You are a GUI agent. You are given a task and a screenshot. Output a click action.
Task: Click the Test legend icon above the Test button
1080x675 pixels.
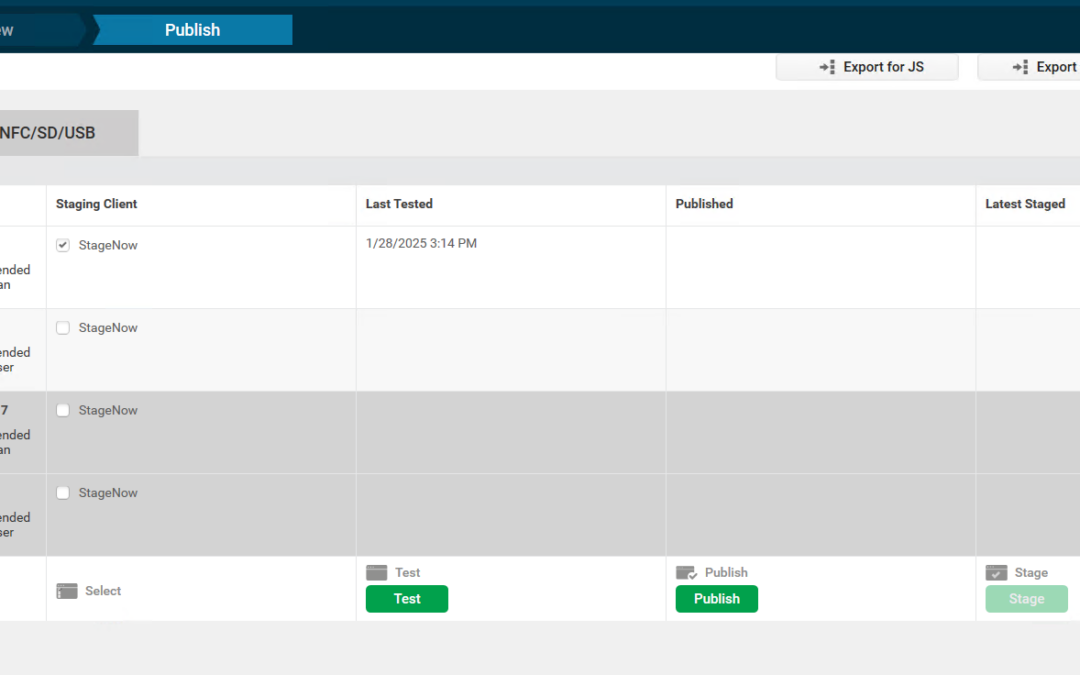[377, 572]
